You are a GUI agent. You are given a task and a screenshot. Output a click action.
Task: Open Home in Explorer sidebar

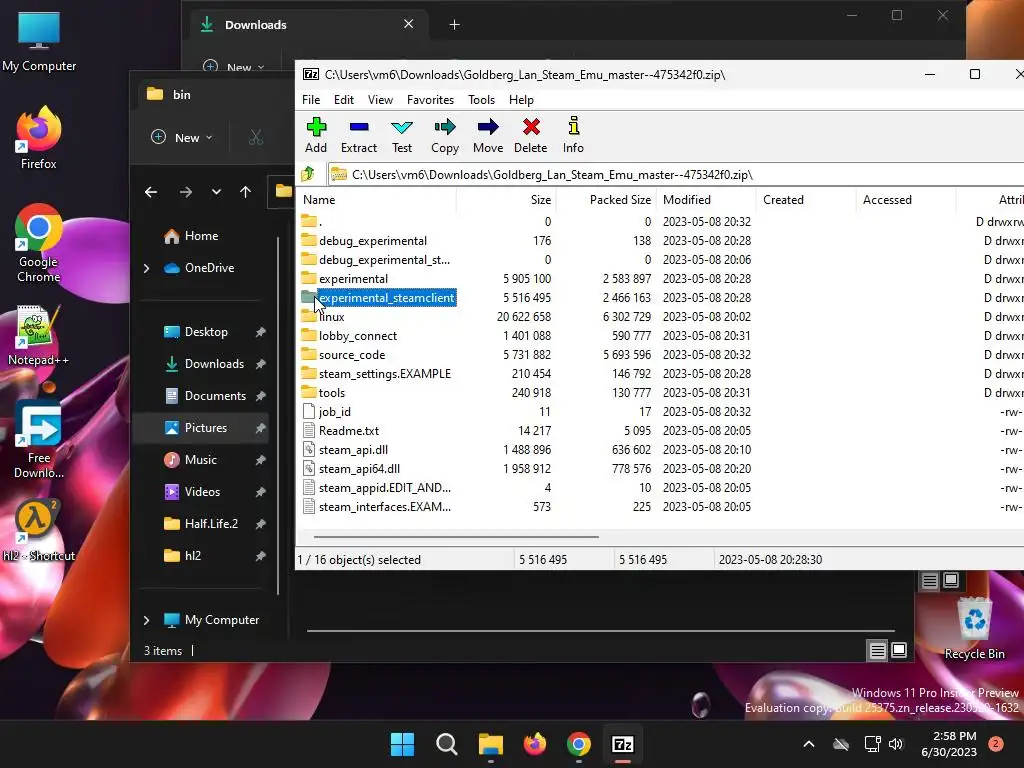pos(201,236)
